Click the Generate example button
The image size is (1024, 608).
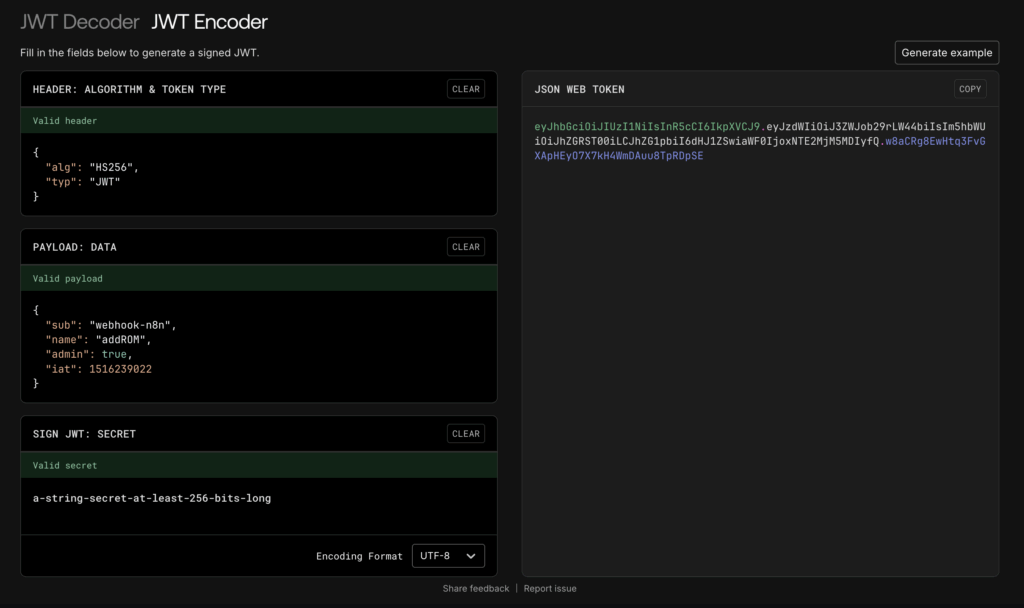[x=946, y=53]
